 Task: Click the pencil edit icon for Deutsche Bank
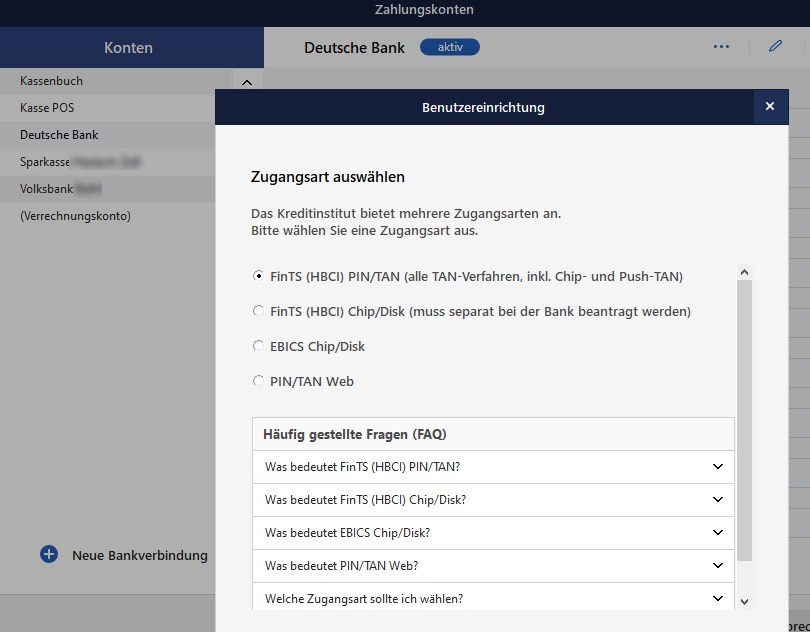775,47
